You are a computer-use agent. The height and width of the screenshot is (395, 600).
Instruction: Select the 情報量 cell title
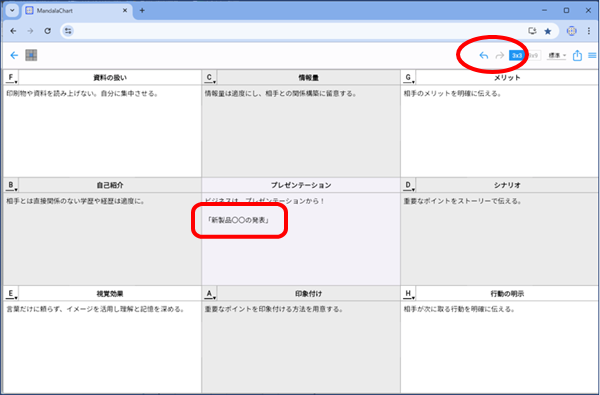point(308,78)
